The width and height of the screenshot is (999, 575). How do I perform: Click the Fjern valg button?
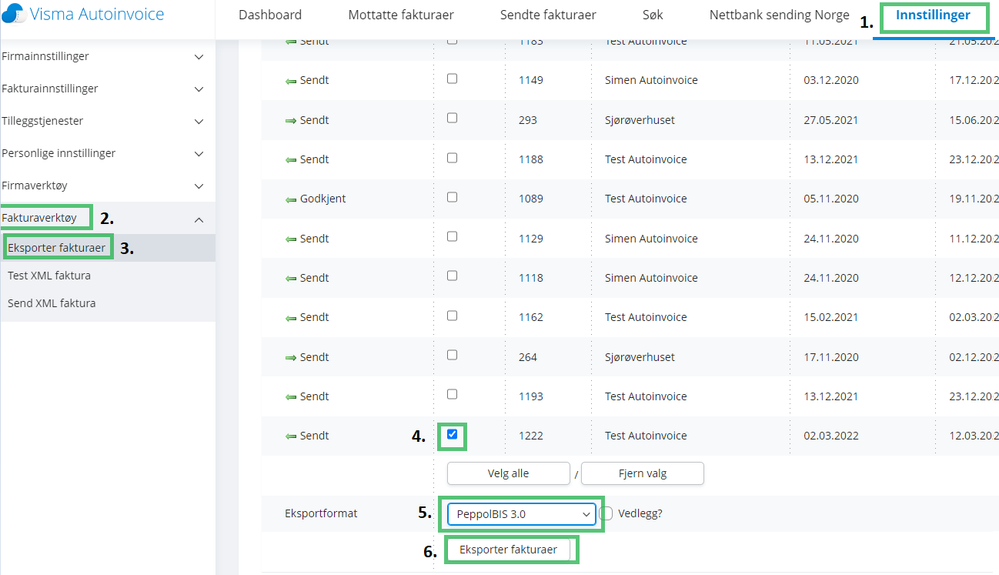(x=642, y=474)
